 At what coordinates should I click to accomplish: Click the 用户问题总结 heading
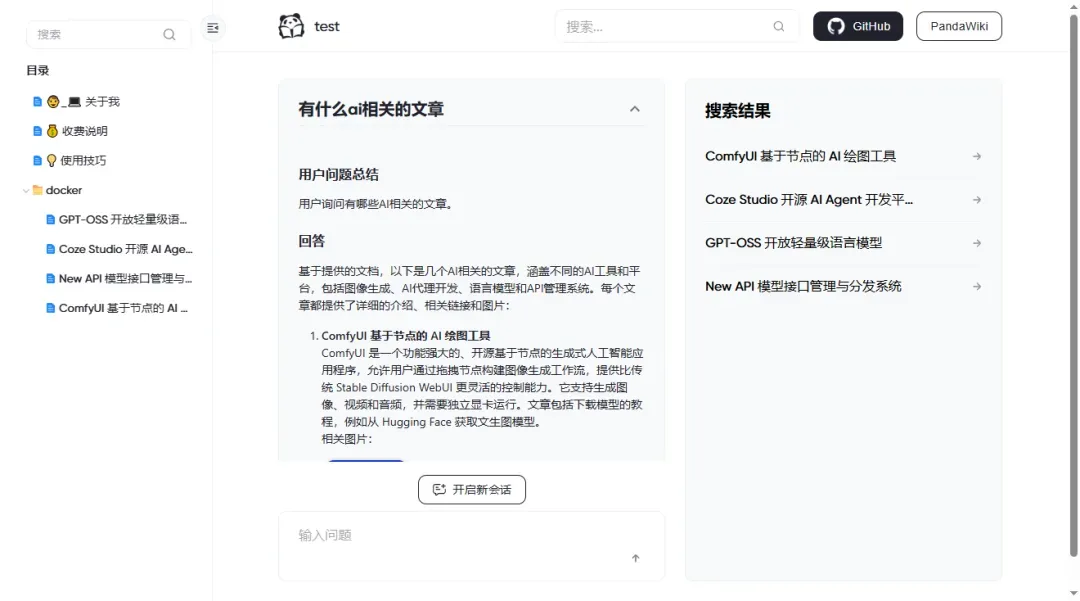tap(338, 175)
